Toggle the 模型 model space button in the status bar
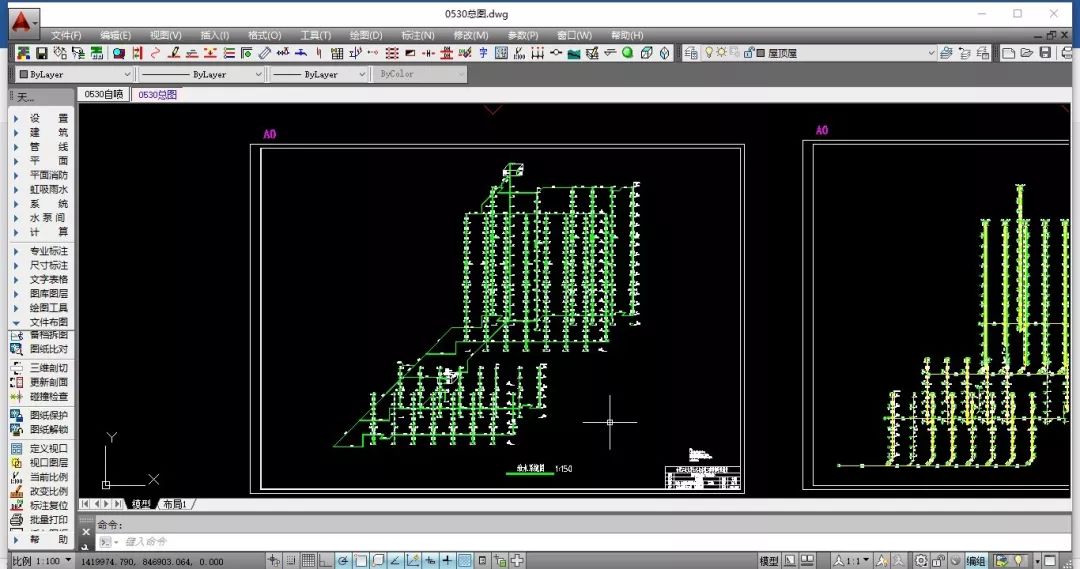Screen dimensions: 1080x569 pyautogui.click(x=769, y=561)
